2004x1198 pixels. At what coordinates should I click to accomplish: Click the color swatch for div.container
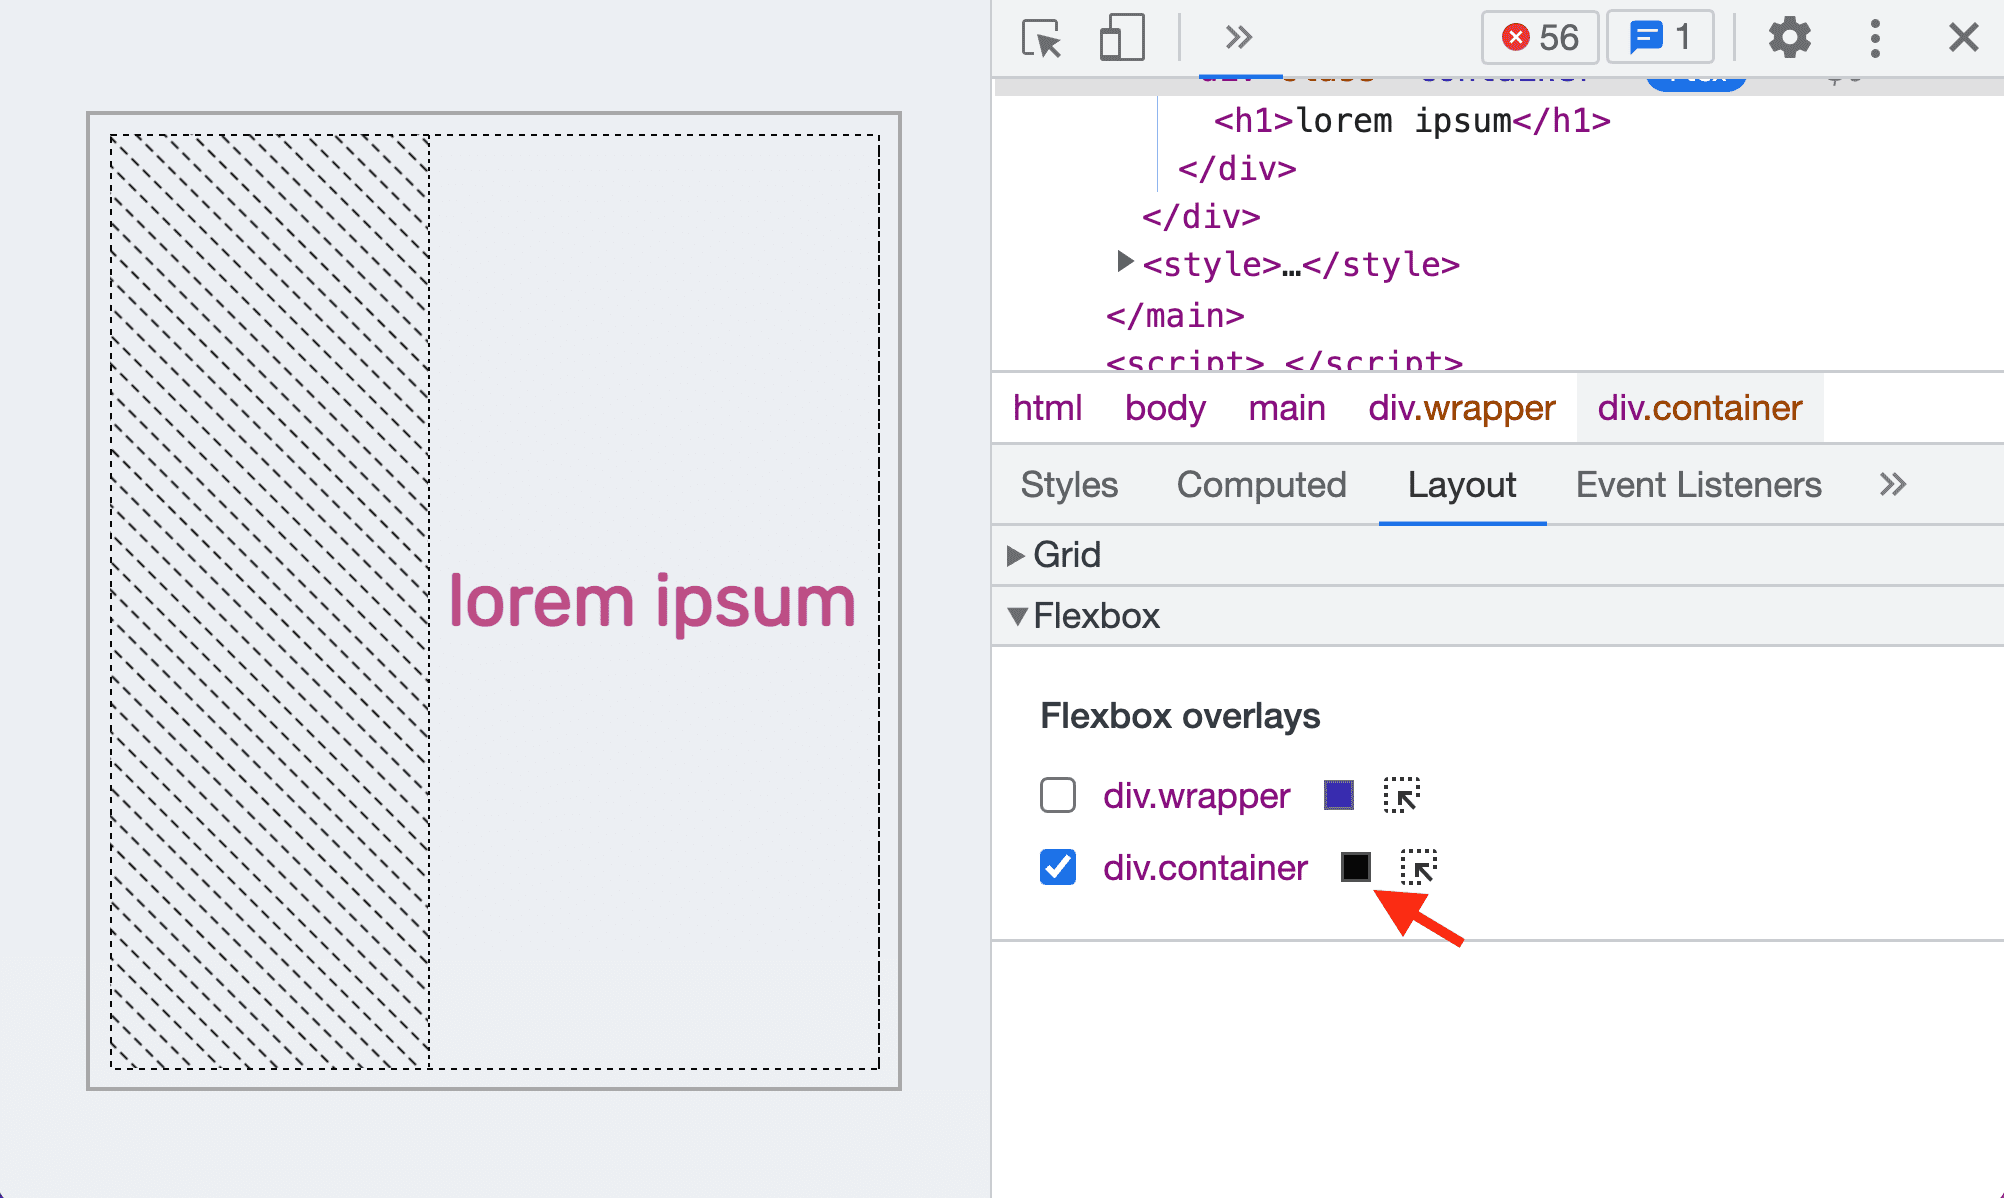1355,867
